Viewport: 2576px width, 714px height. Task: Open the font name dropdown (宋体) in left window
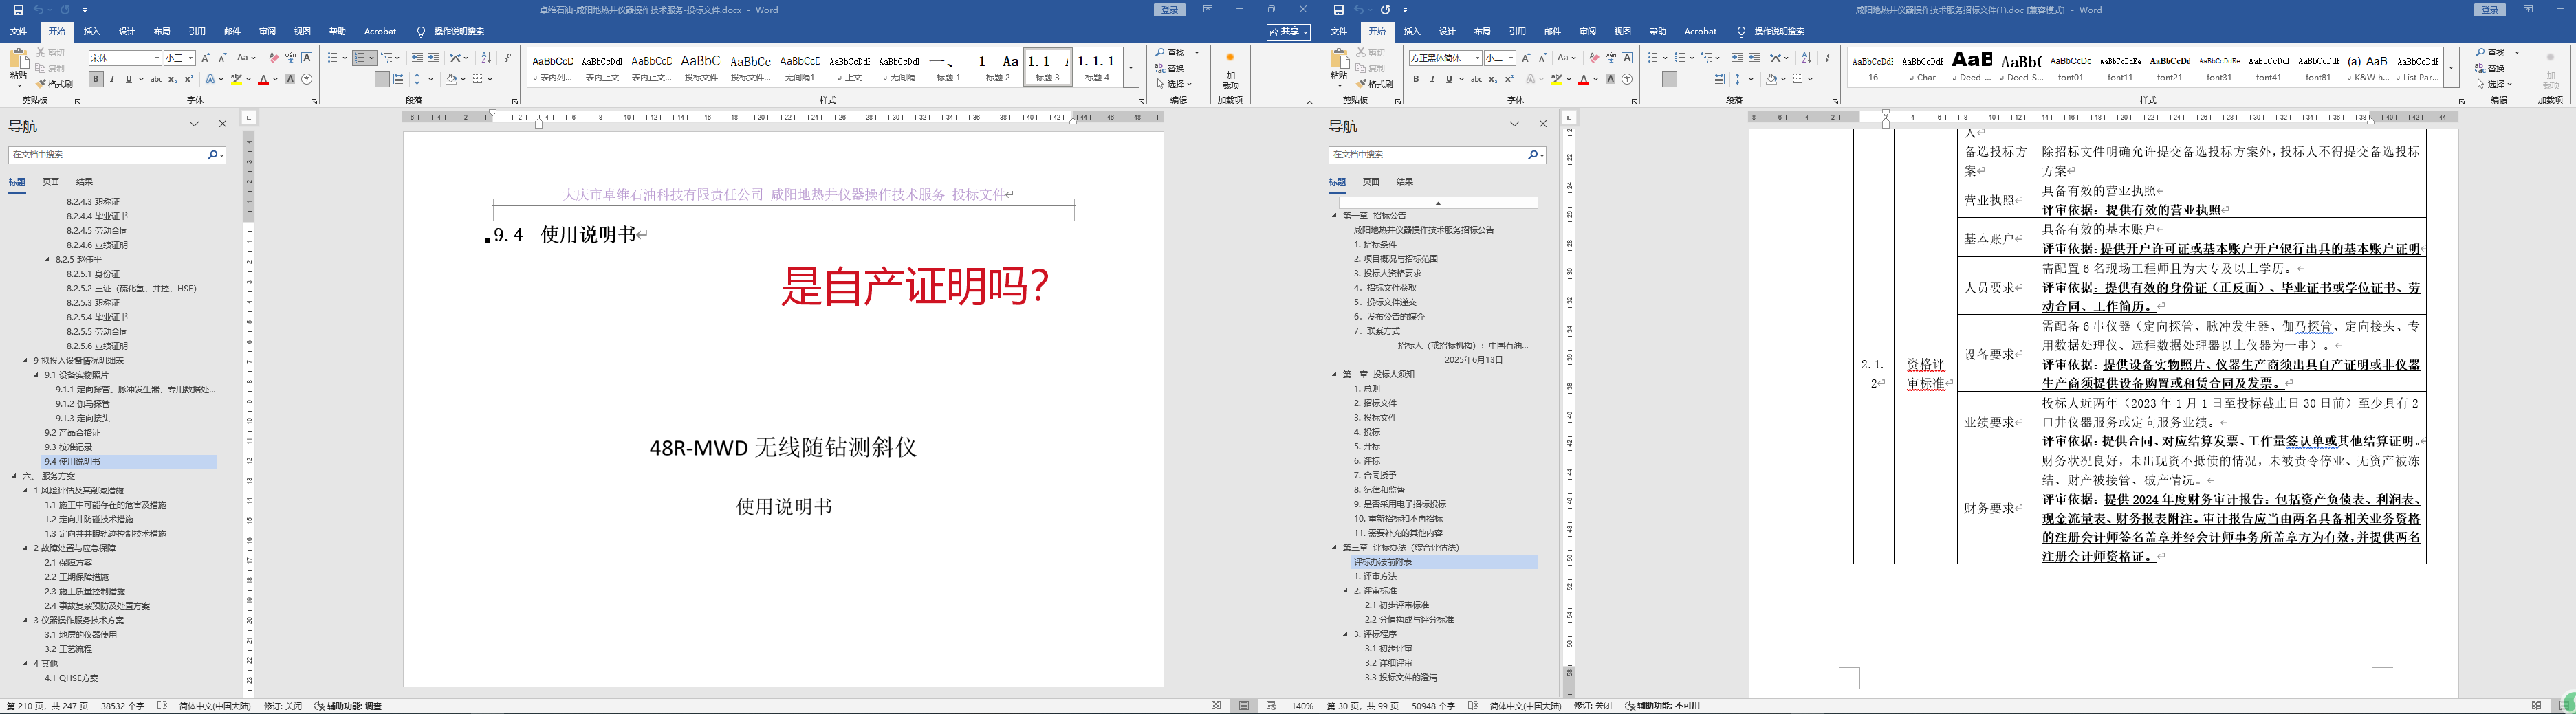click(157, 58)
